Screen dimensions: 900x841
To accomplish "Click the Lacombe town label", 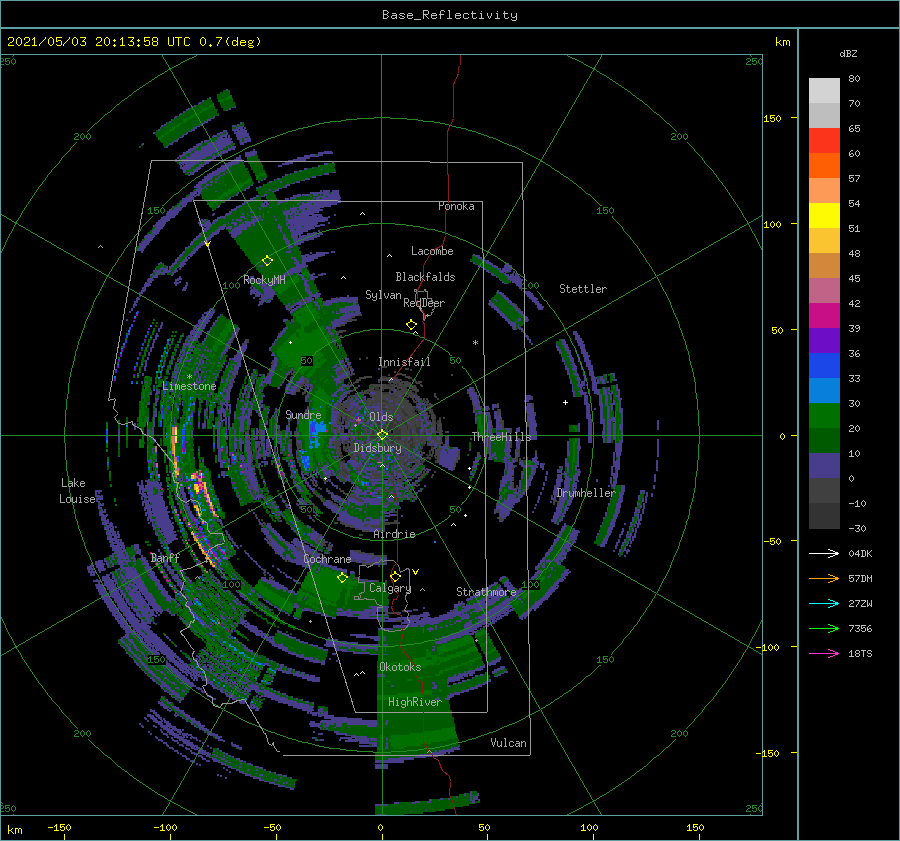I will pyautogui.click(x=432, y=251).
